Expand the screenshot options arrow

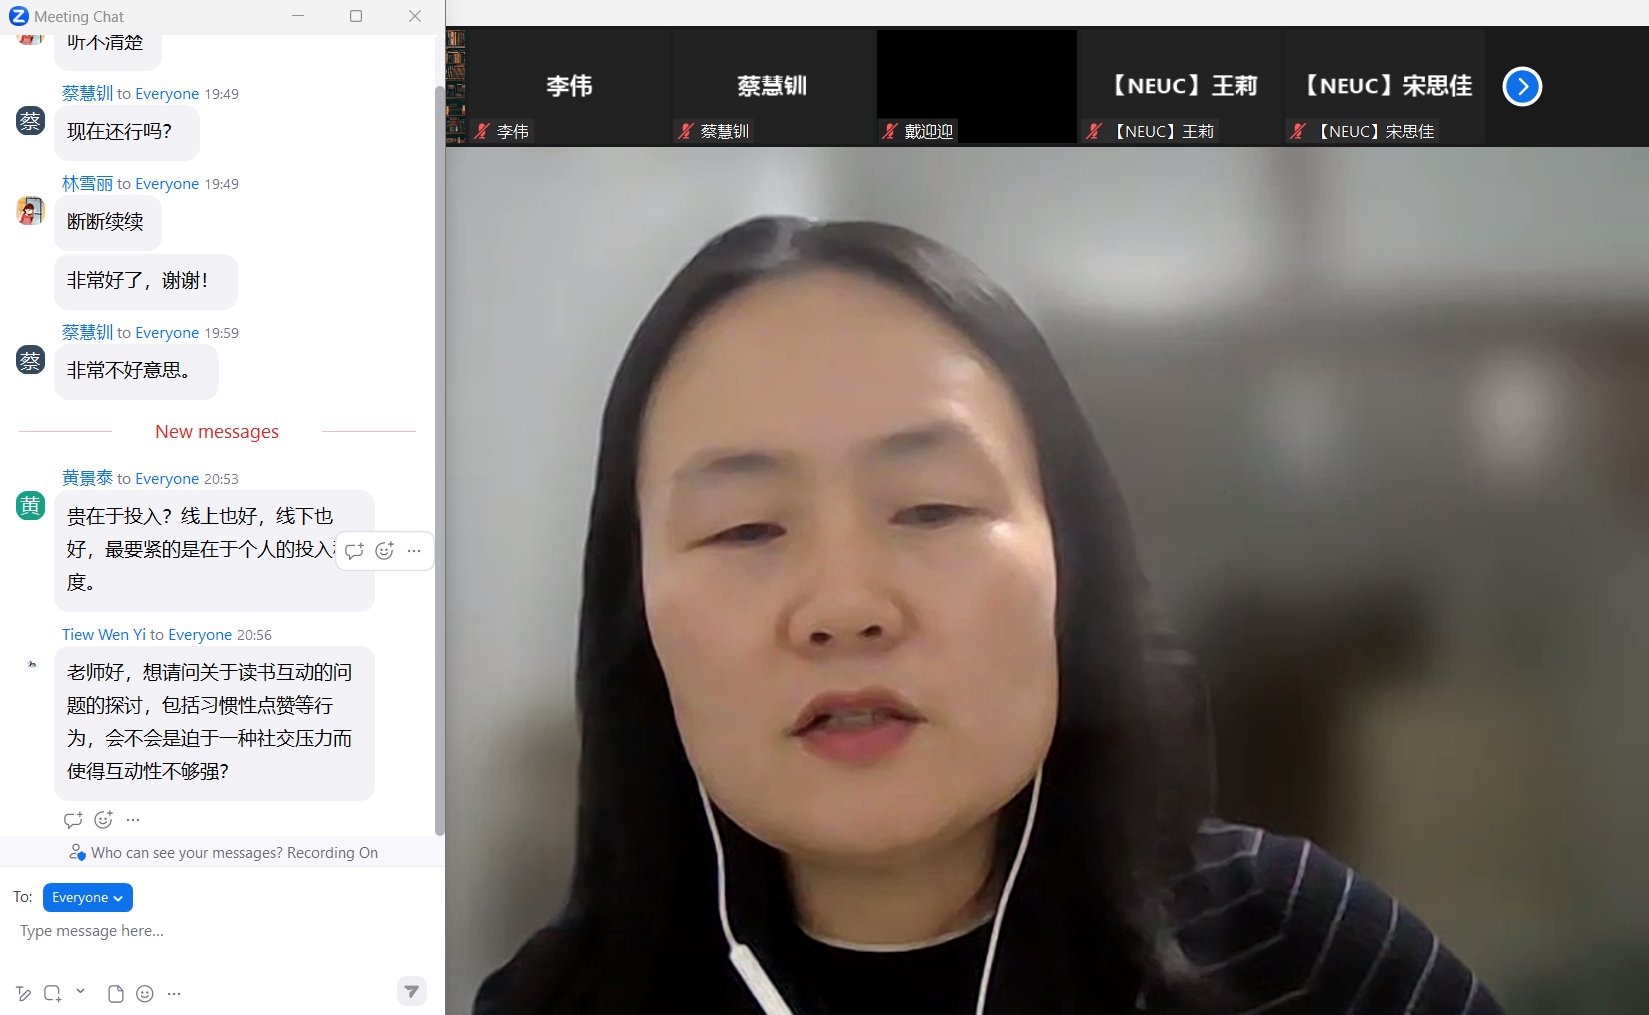pyautogui.click(x=80, y=992)
